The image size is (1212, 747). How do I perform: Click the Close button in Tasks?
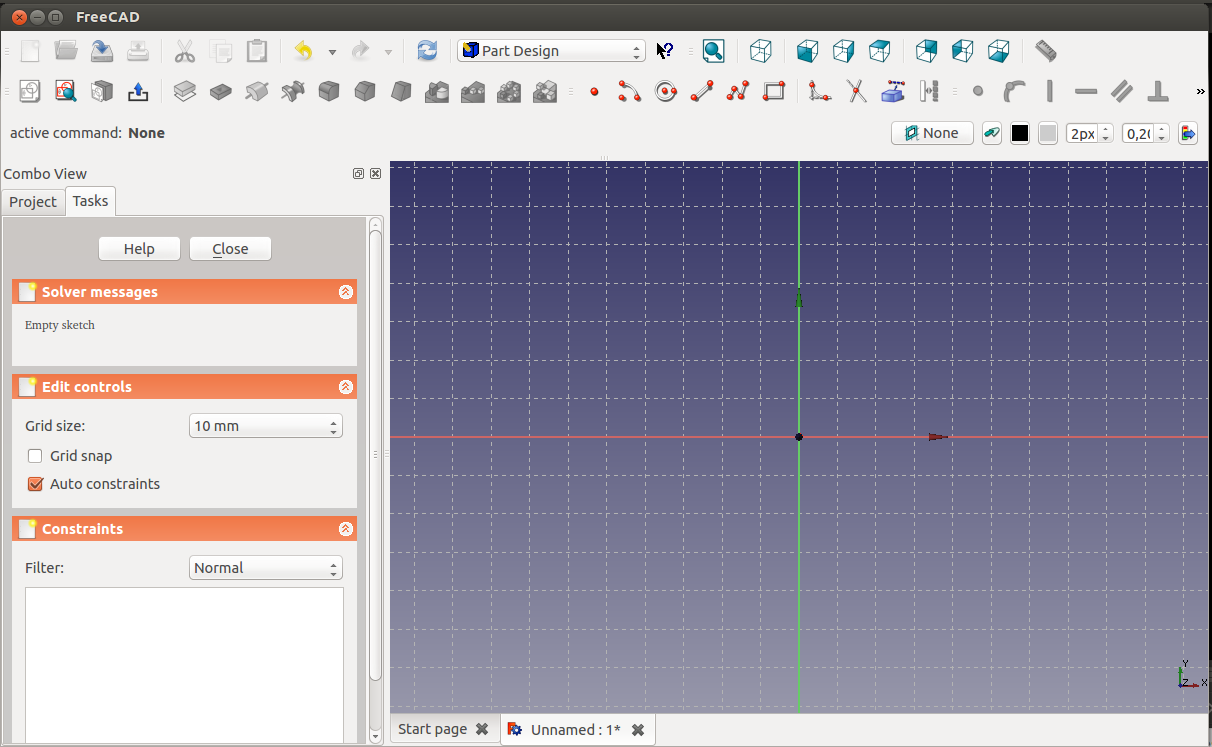click(x=230, y=249)
